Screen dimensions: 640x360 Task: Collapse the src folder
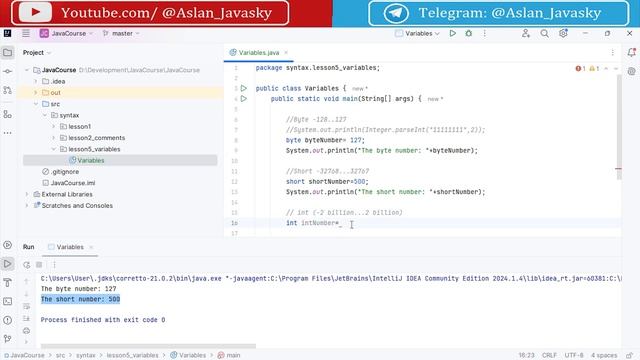tap(36, 104)
